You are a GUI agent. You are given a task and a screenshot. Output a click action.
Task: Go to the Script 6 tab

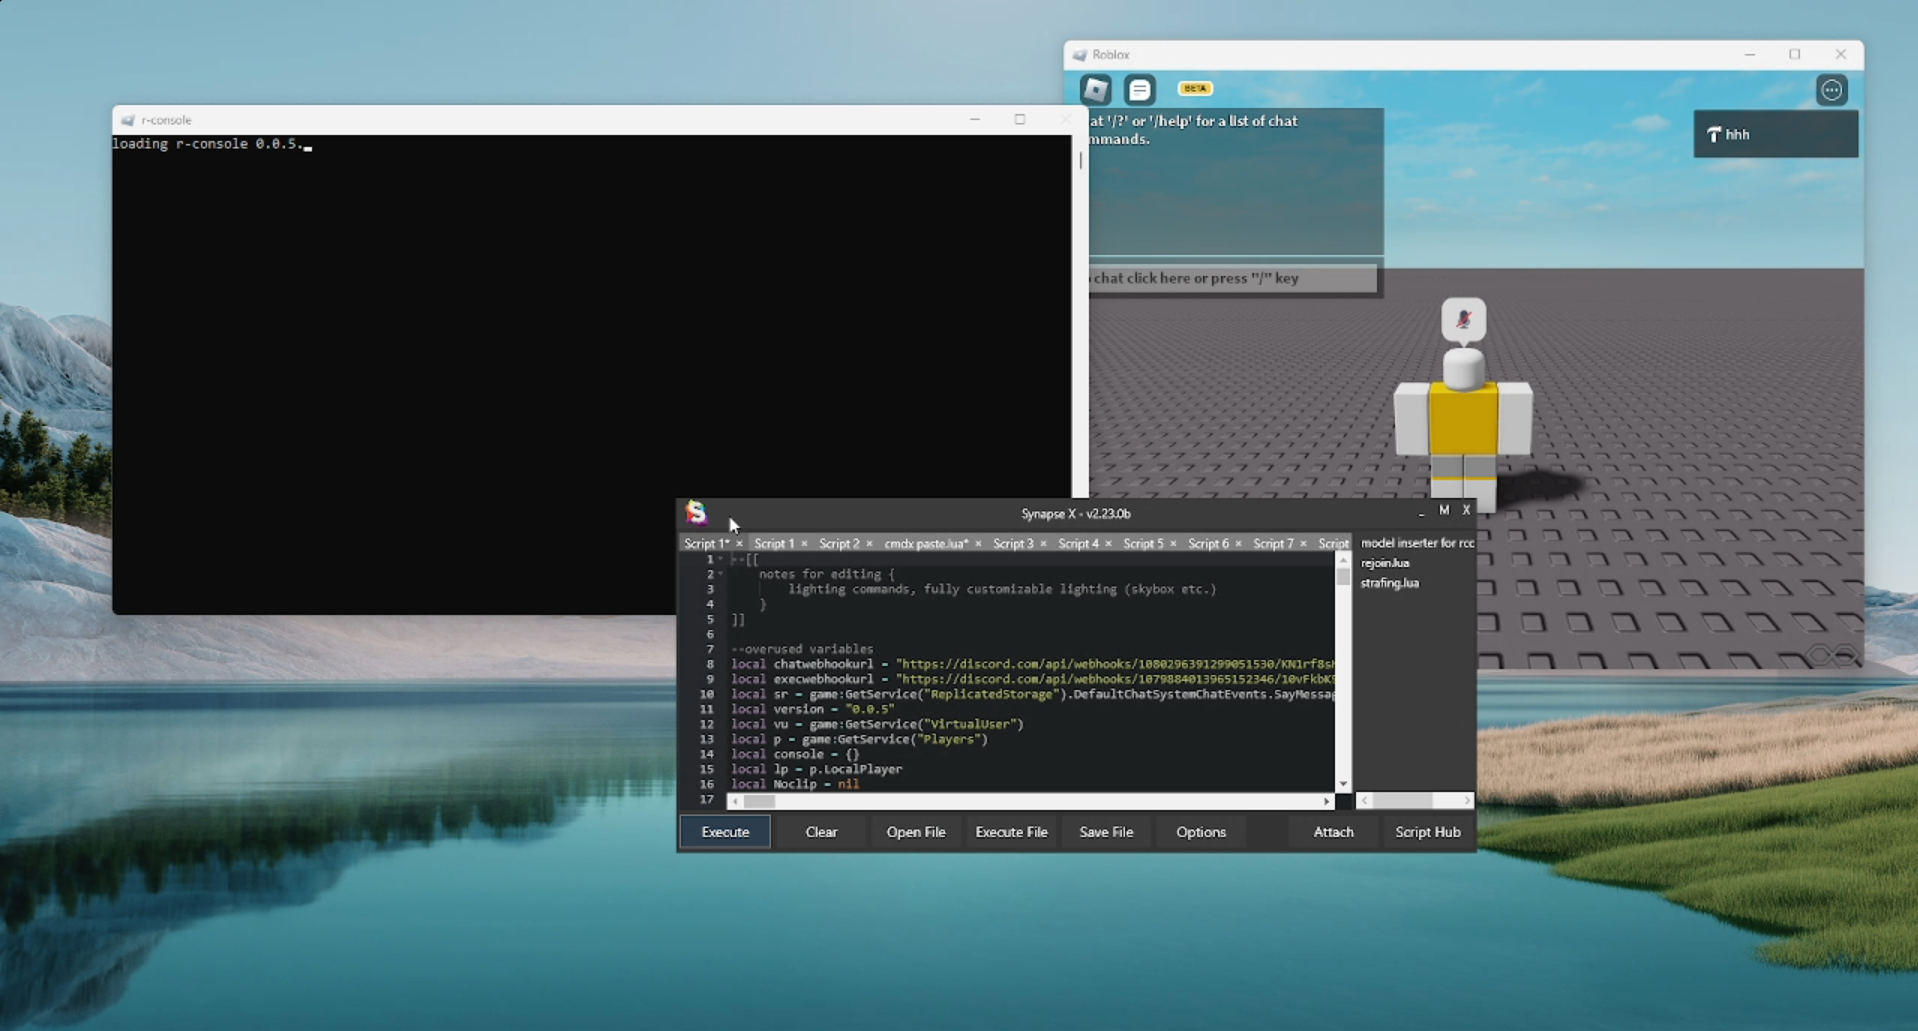(1208, 544)
